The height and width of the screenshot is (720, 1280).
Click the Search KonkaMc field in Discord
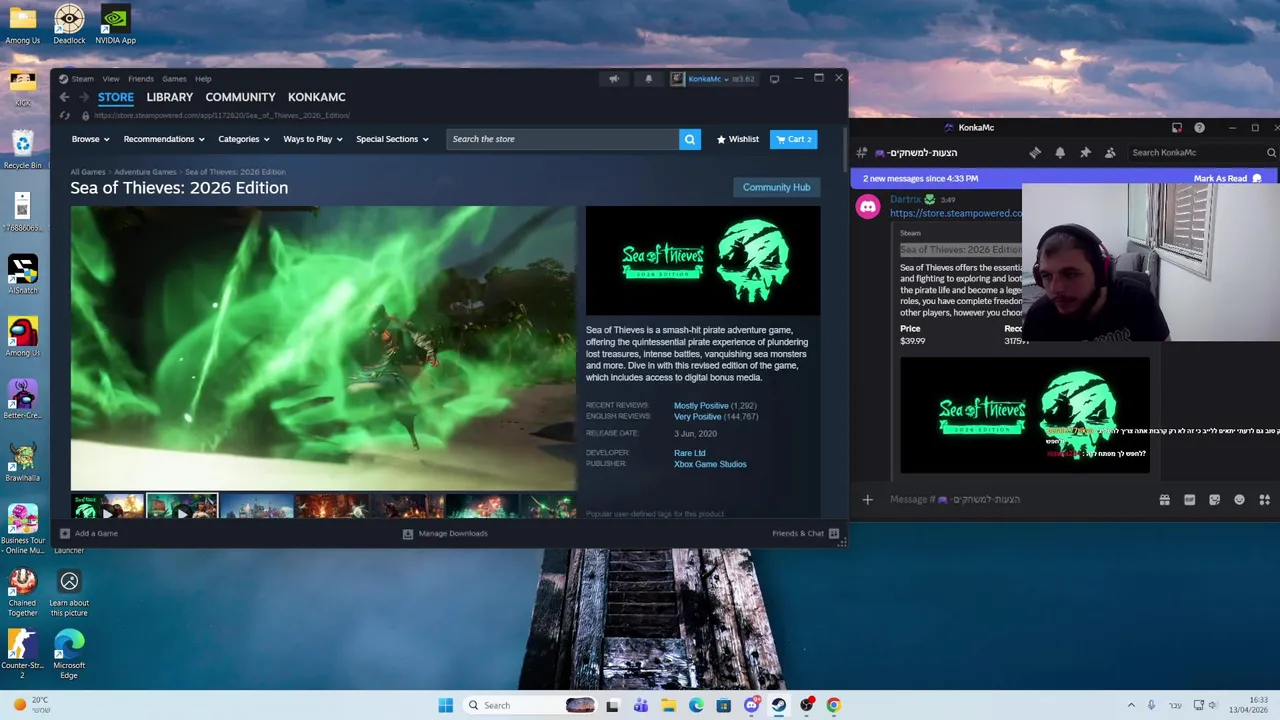point(1203,153)
